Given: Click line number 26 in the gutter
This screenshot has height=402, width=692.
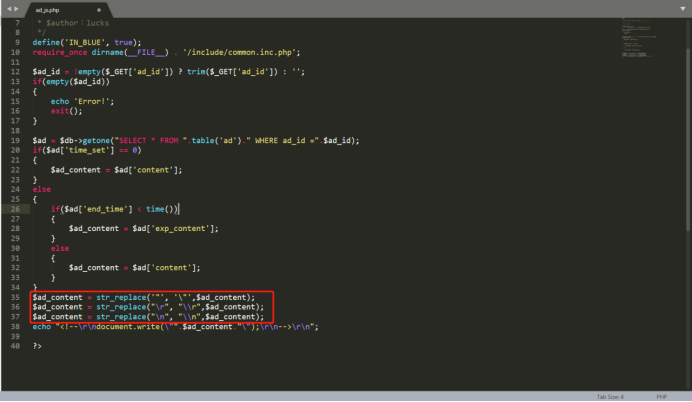Looking at the screenshot, I should tap(15, 209).
